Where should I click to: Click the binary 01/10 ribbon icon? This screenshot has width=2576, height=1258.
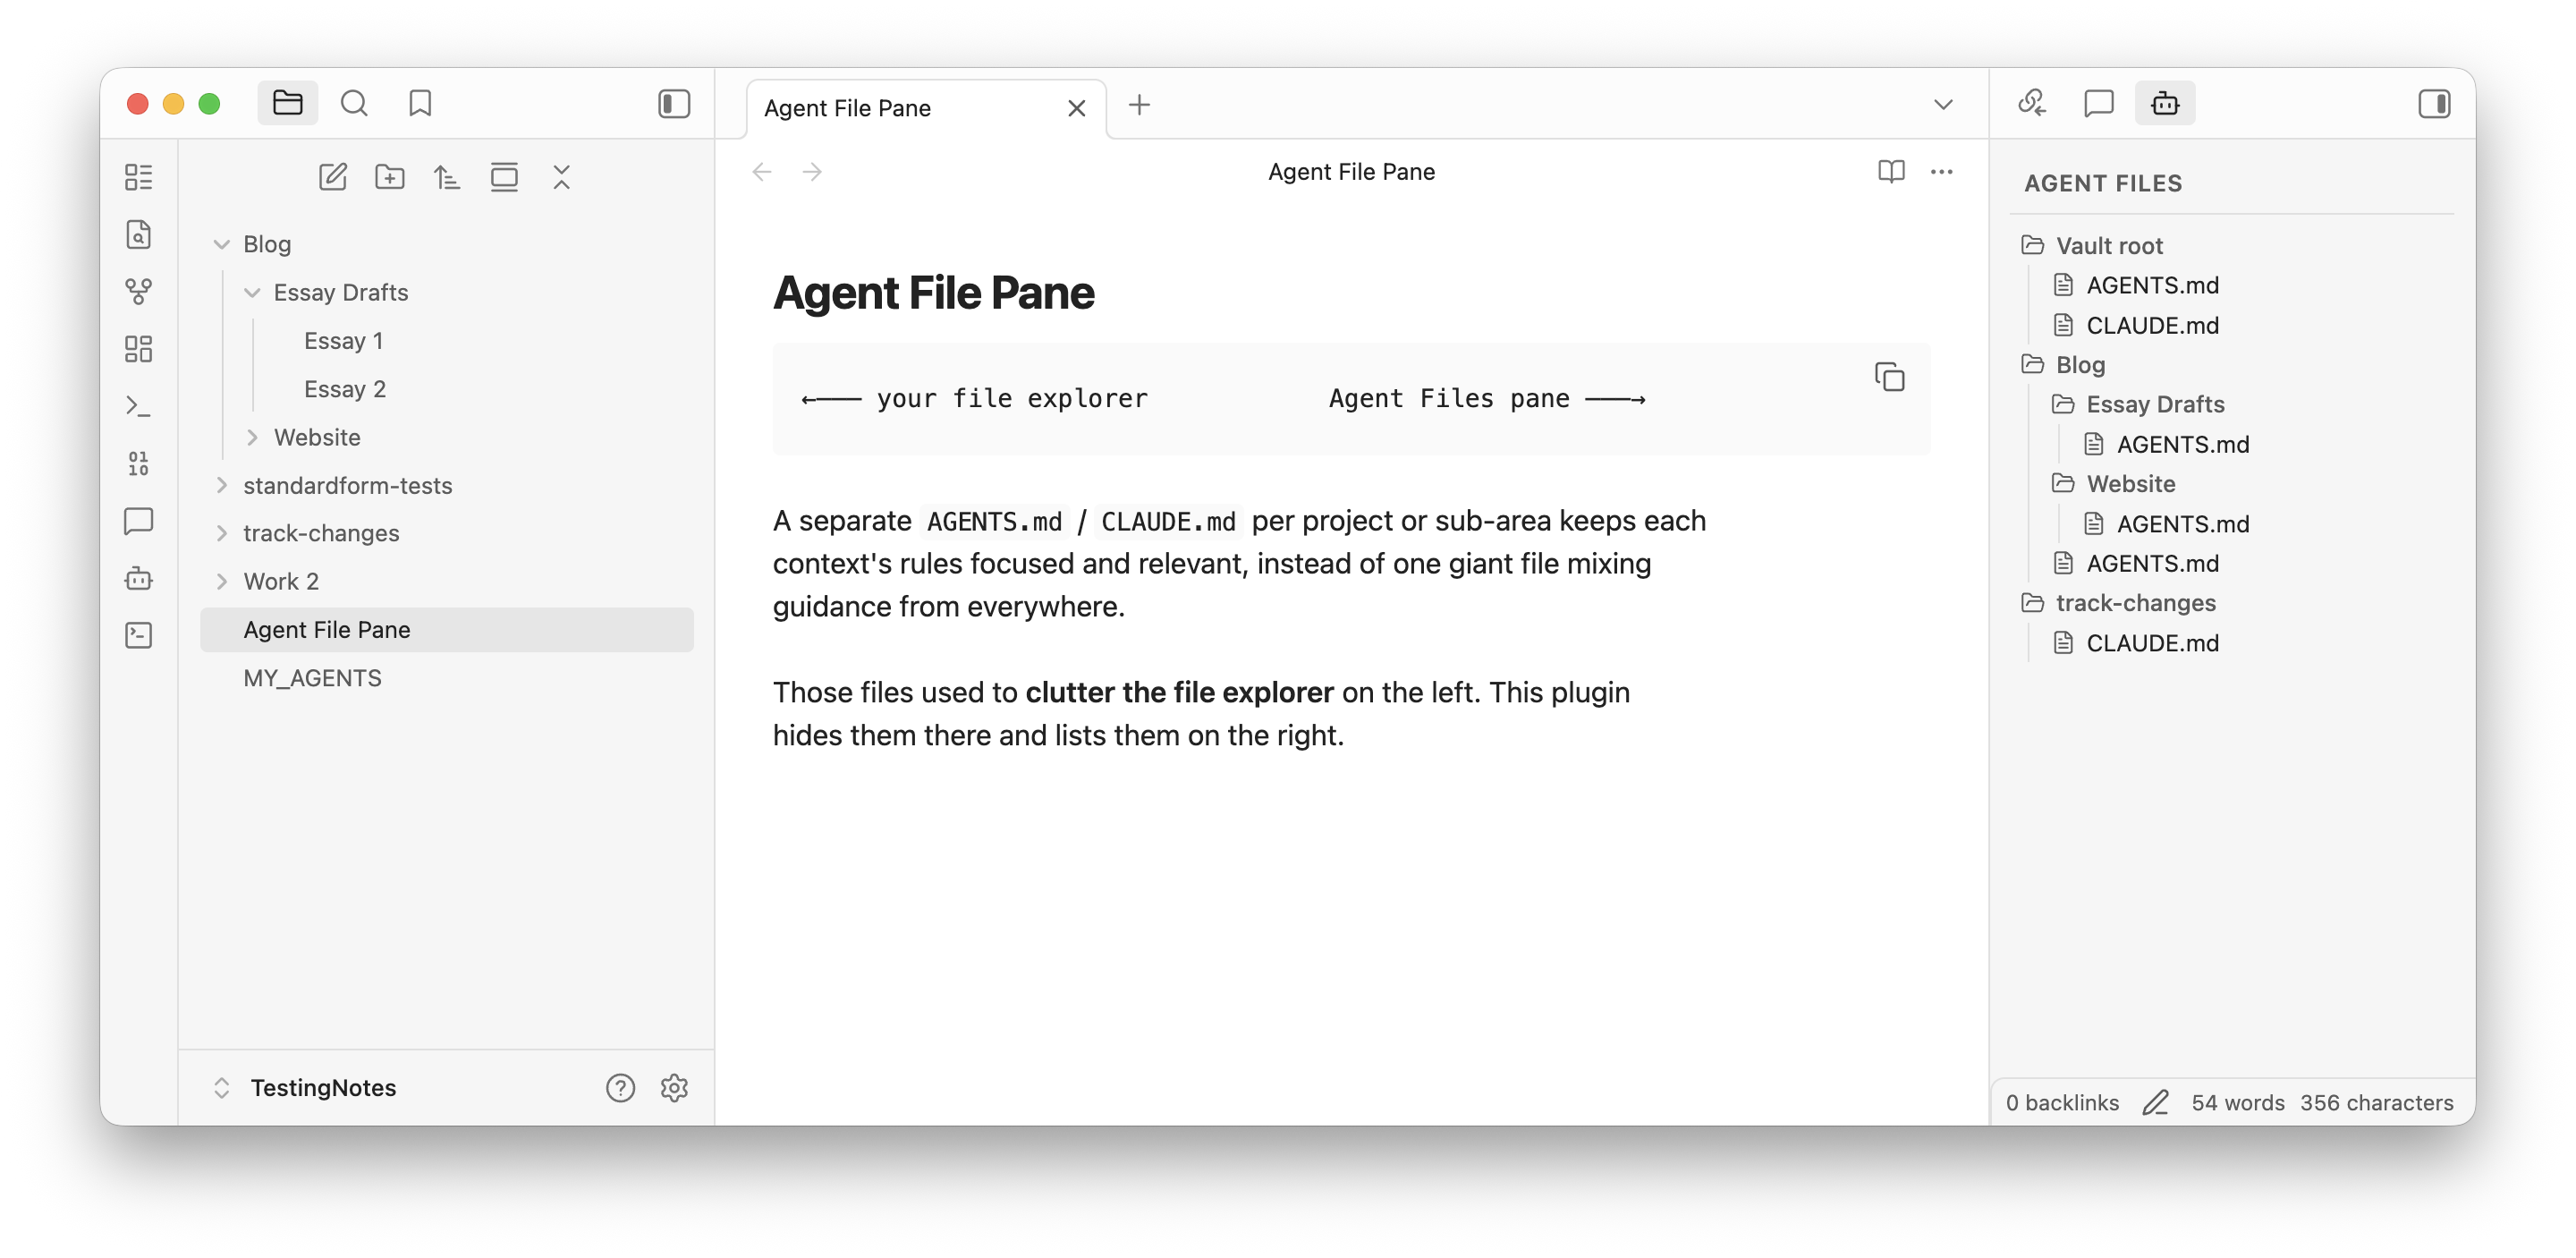point(139,463)
